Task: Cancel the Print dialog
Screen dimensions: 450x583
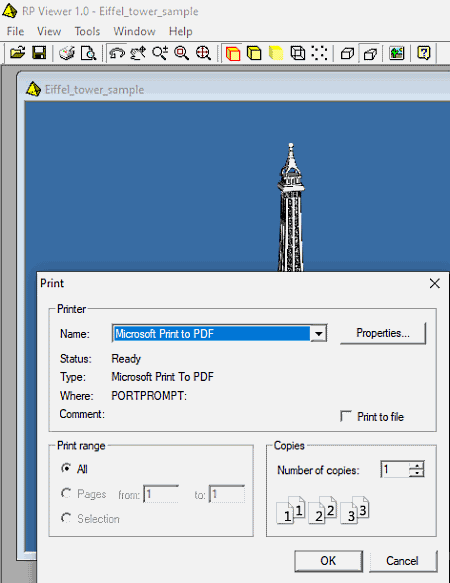Action: pos(403,561)
